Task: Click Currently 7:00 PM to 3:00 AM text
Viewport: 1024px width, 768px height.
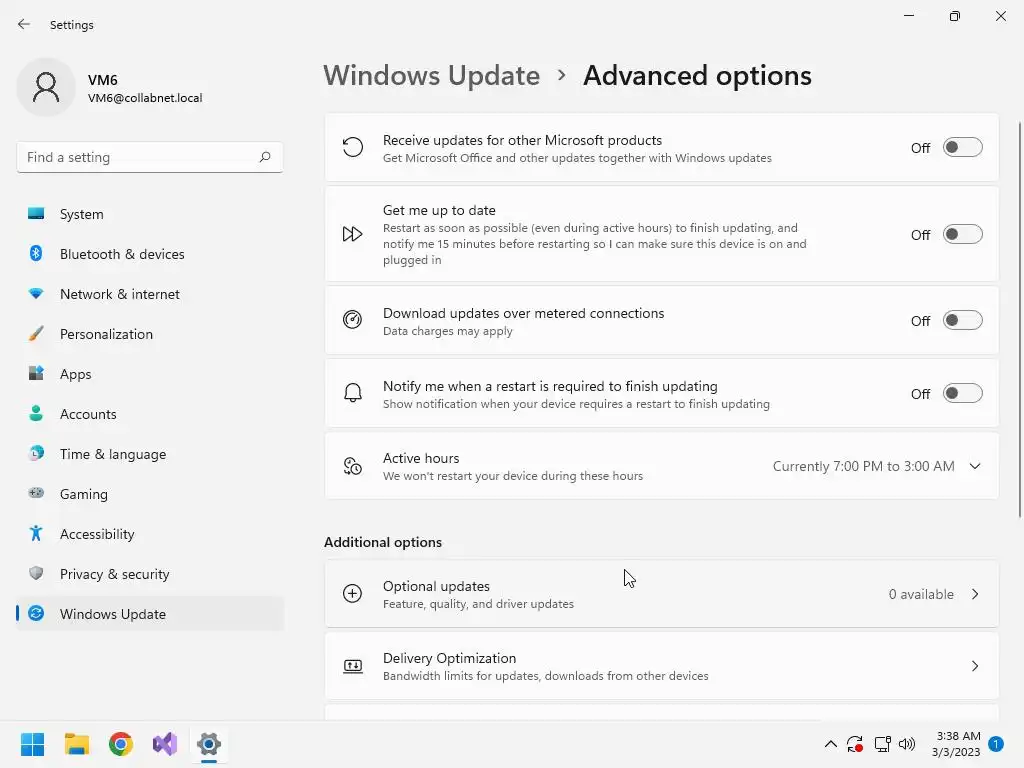Action: (863, 466)
